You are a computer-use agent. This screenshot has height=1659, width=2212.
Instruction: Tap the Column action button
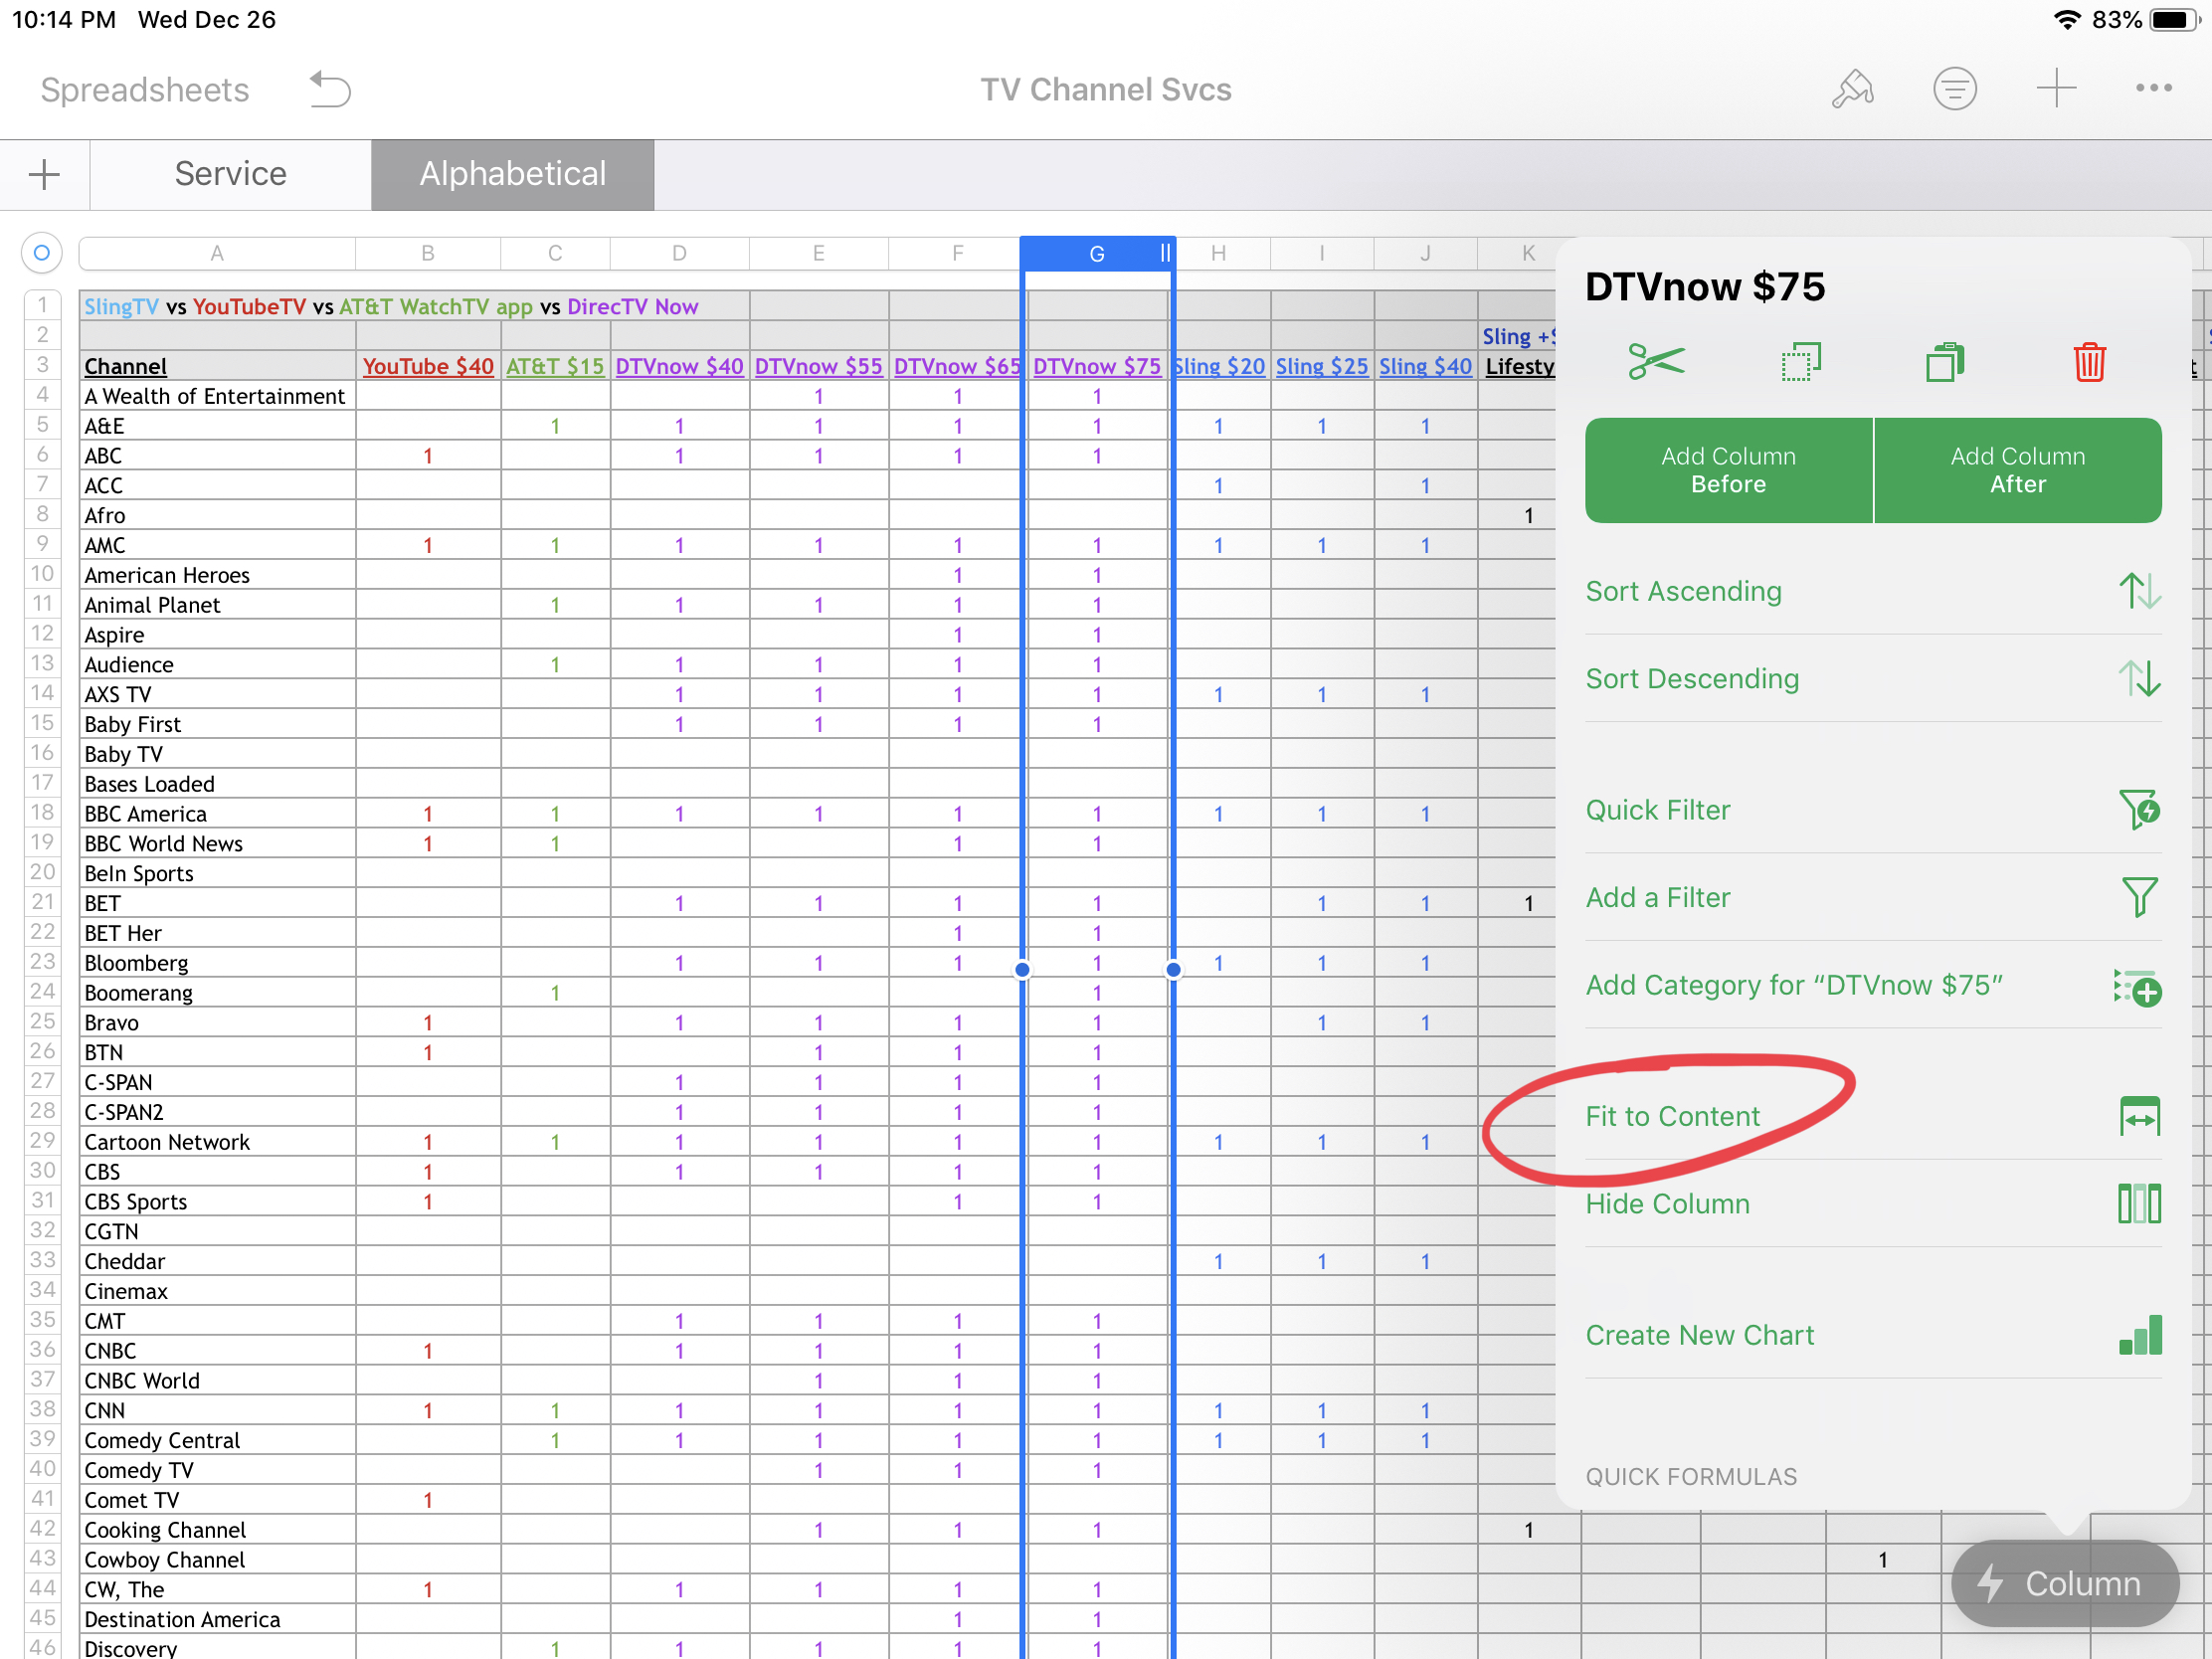click(2064, 1583)
